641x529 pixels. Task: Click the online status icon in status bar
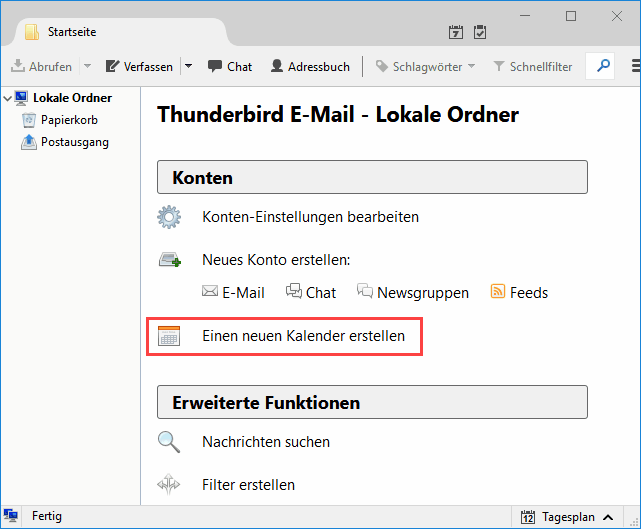coord(11,516)
